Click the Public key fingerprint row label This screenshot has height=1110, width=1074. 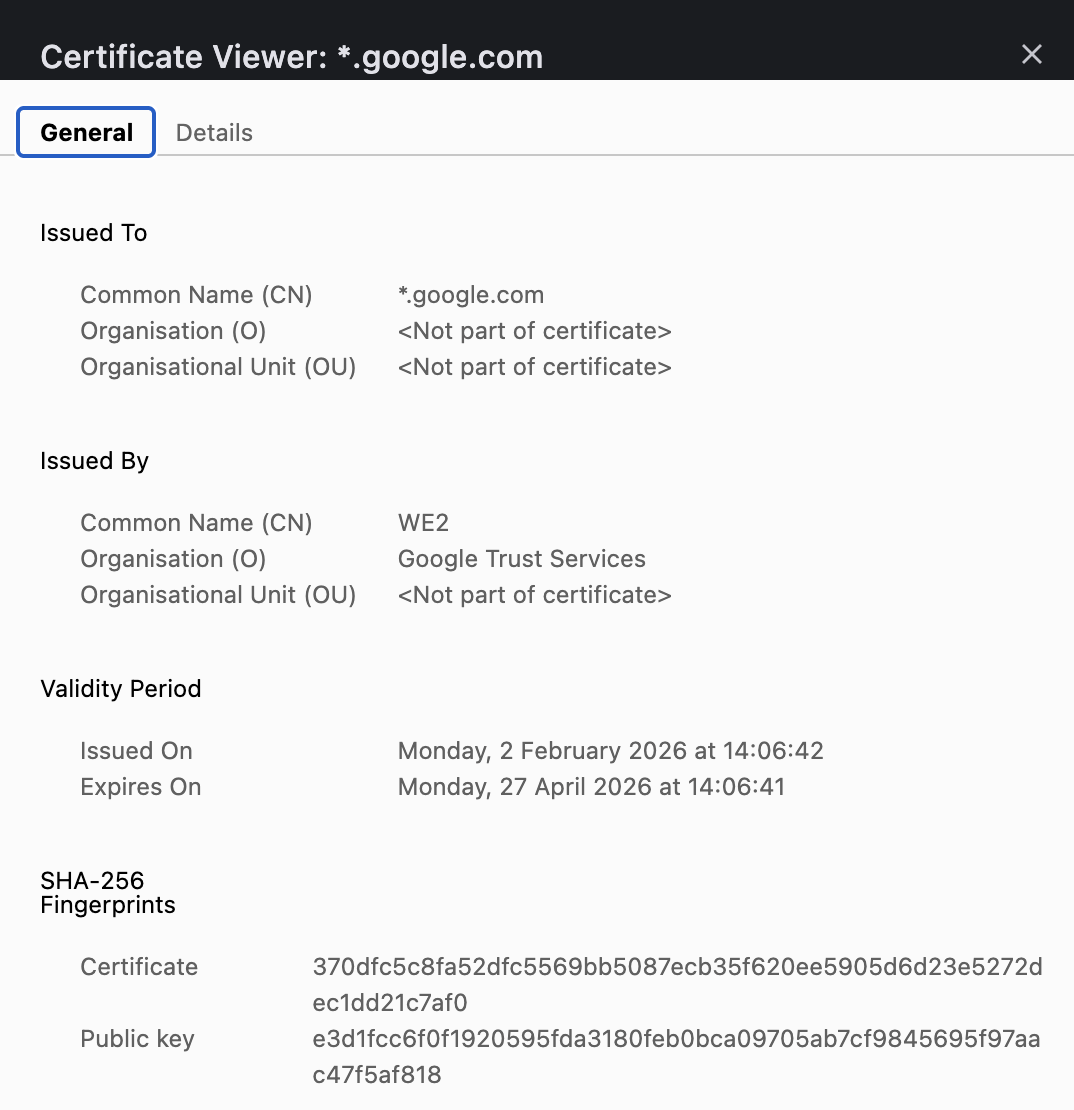pyautogui.click(x=137, y=1039)
